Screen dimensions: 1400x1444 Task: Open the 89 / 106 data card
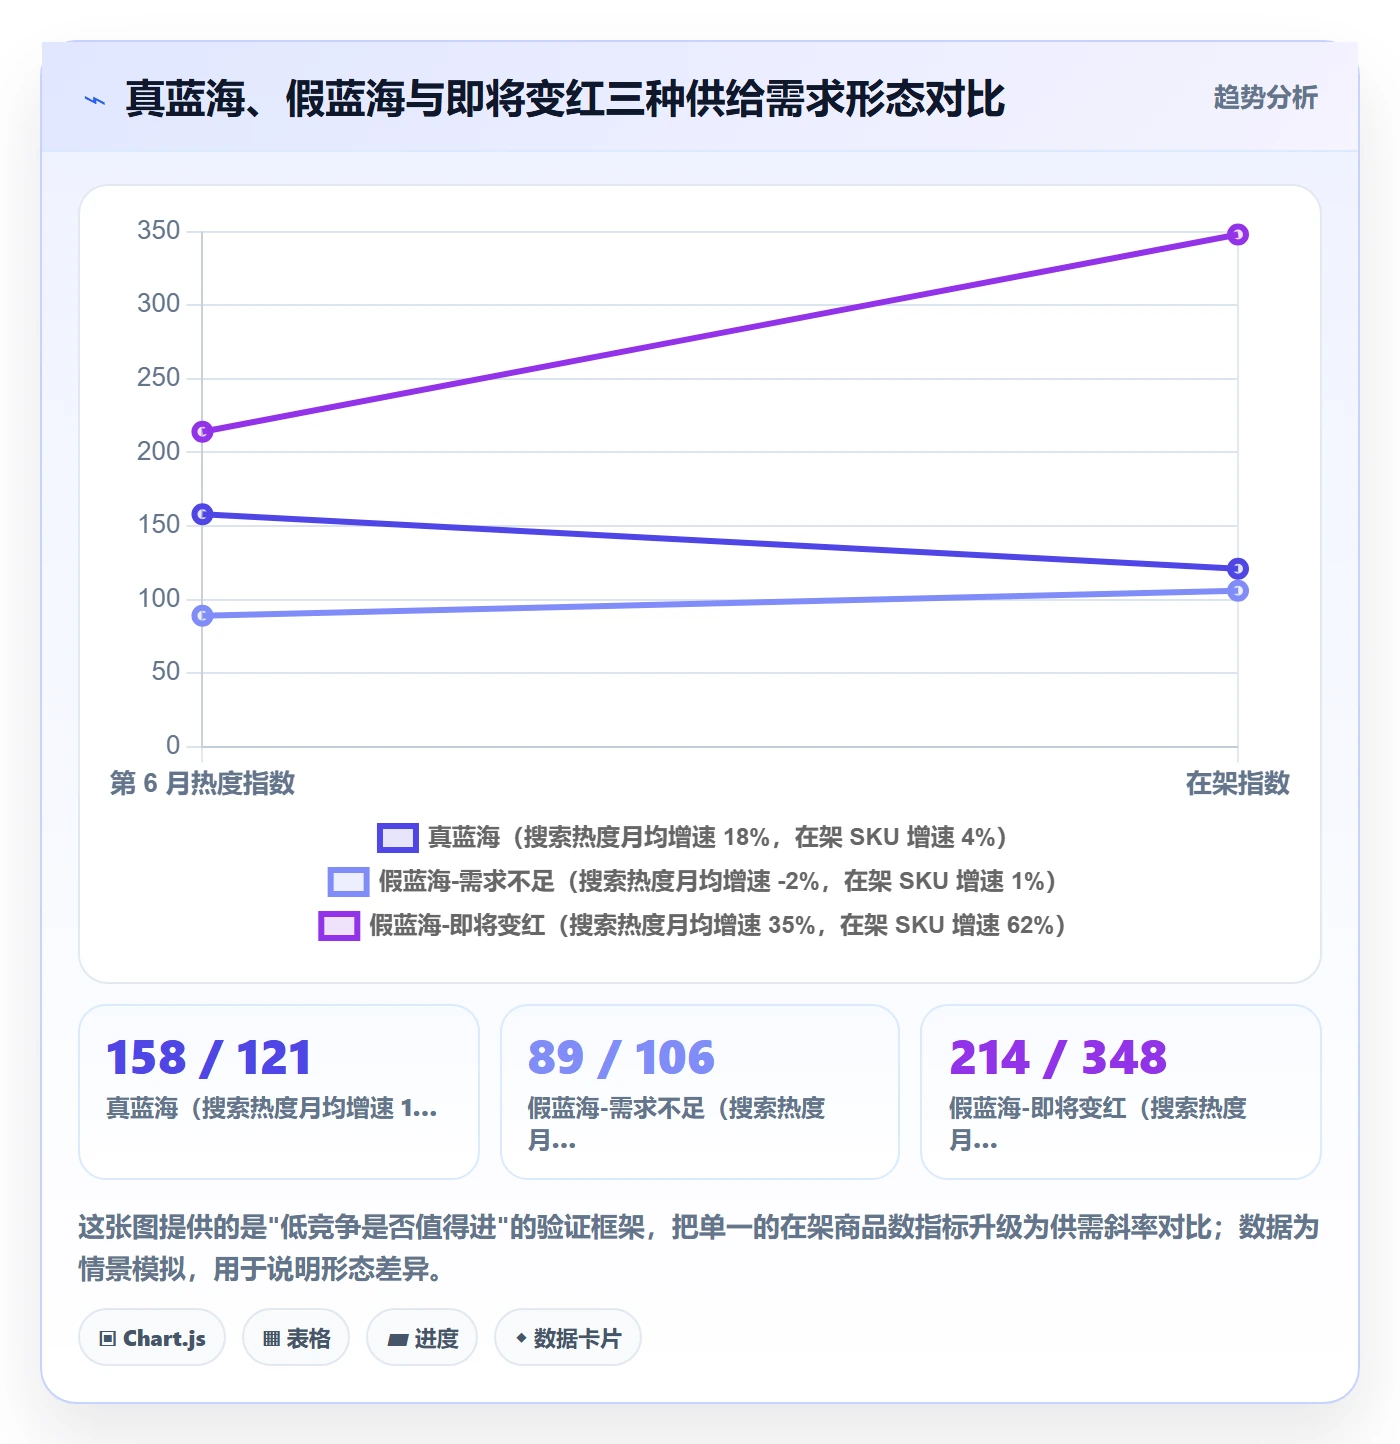tap(700, 1092)
